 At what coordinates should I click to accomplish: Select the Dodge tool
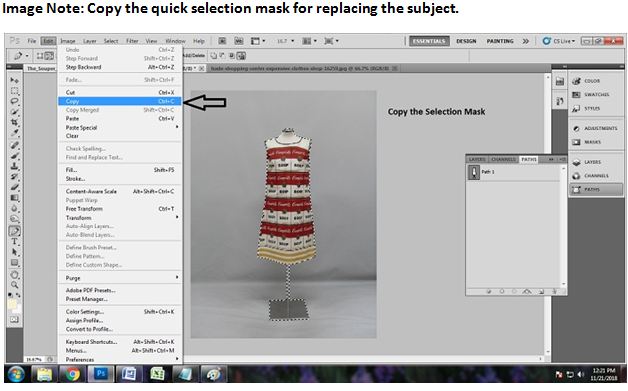pos(14,218)
